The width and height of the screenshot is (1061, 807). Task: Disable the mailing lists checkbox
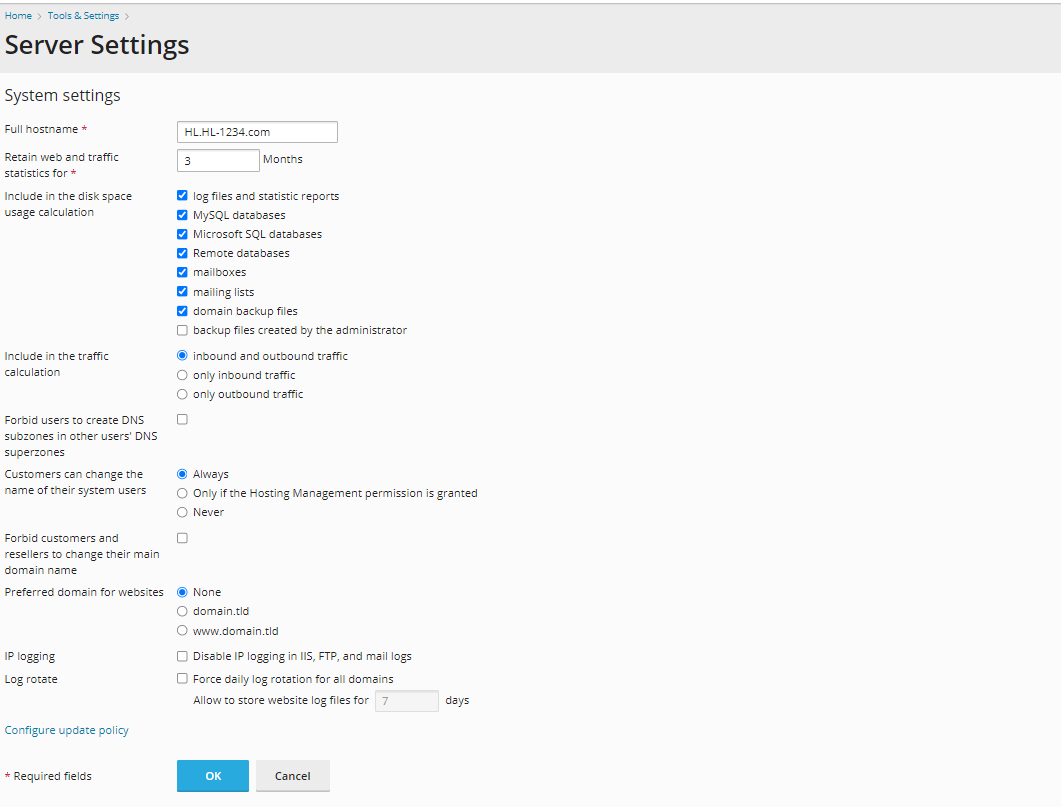[x=182, y=291]
